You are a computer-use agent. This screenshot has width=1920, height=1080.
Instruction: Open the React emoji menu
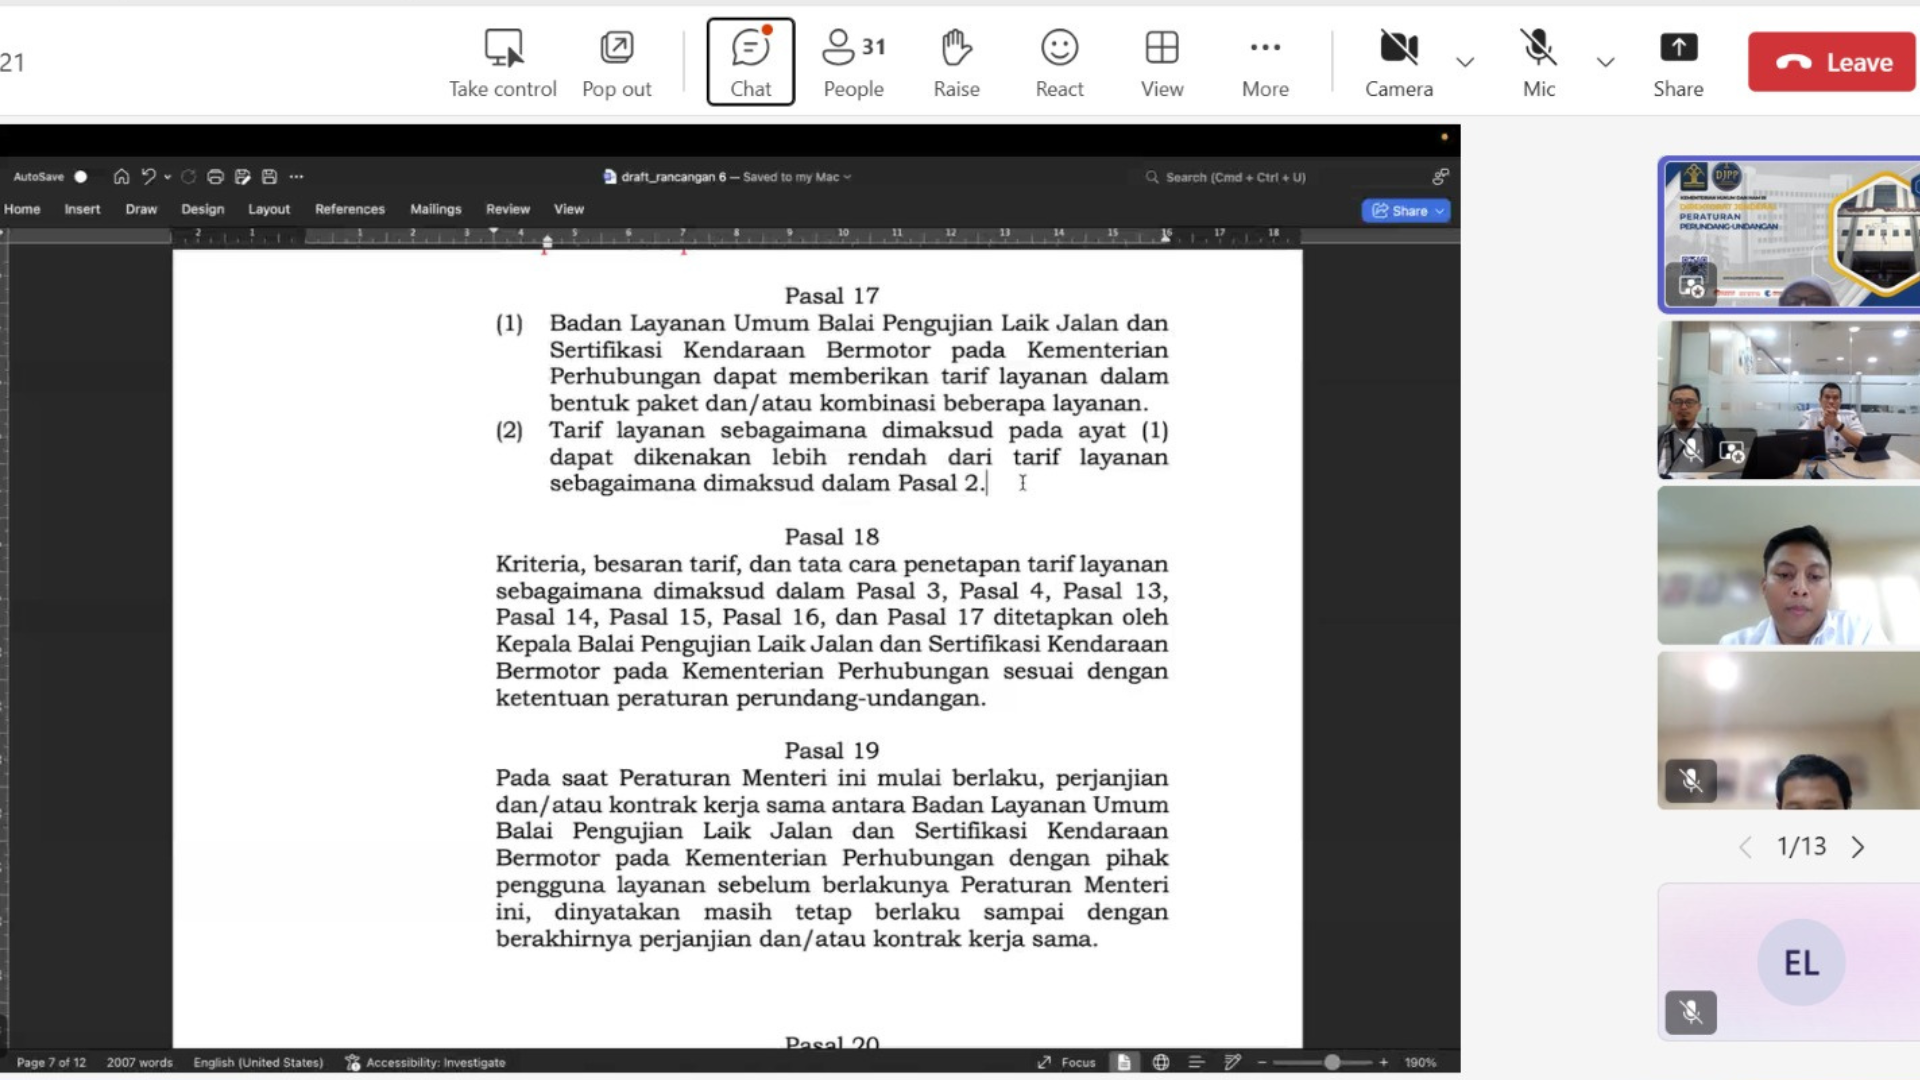[x=1059, y=63]
